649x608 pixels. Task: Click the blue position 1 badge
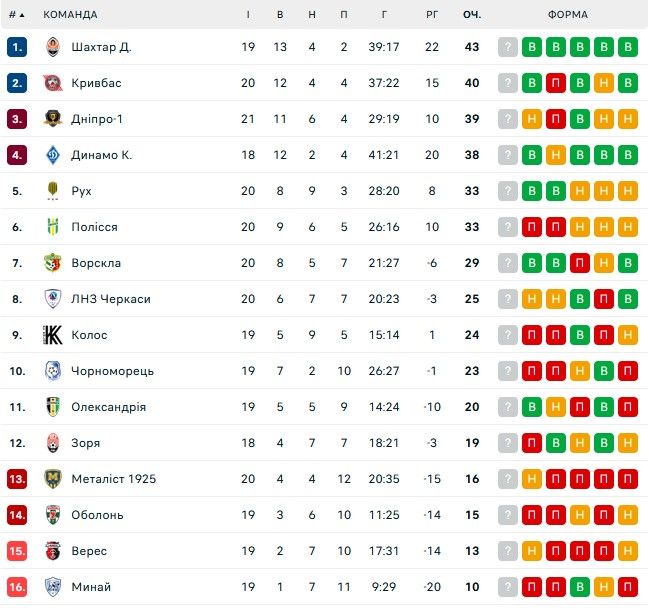point(17,47)
